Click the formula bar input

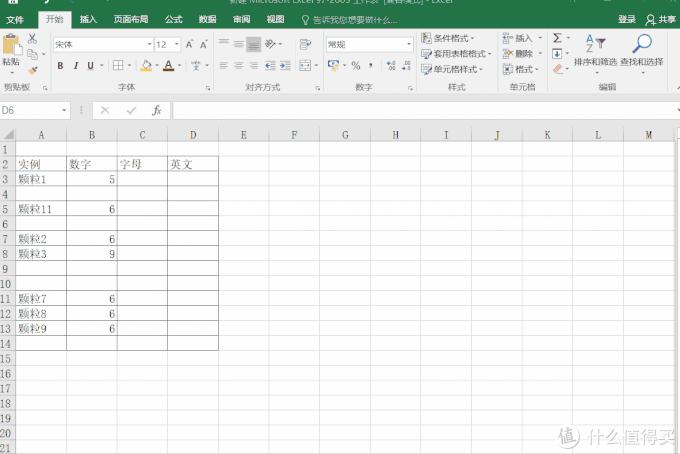(425, 110)
